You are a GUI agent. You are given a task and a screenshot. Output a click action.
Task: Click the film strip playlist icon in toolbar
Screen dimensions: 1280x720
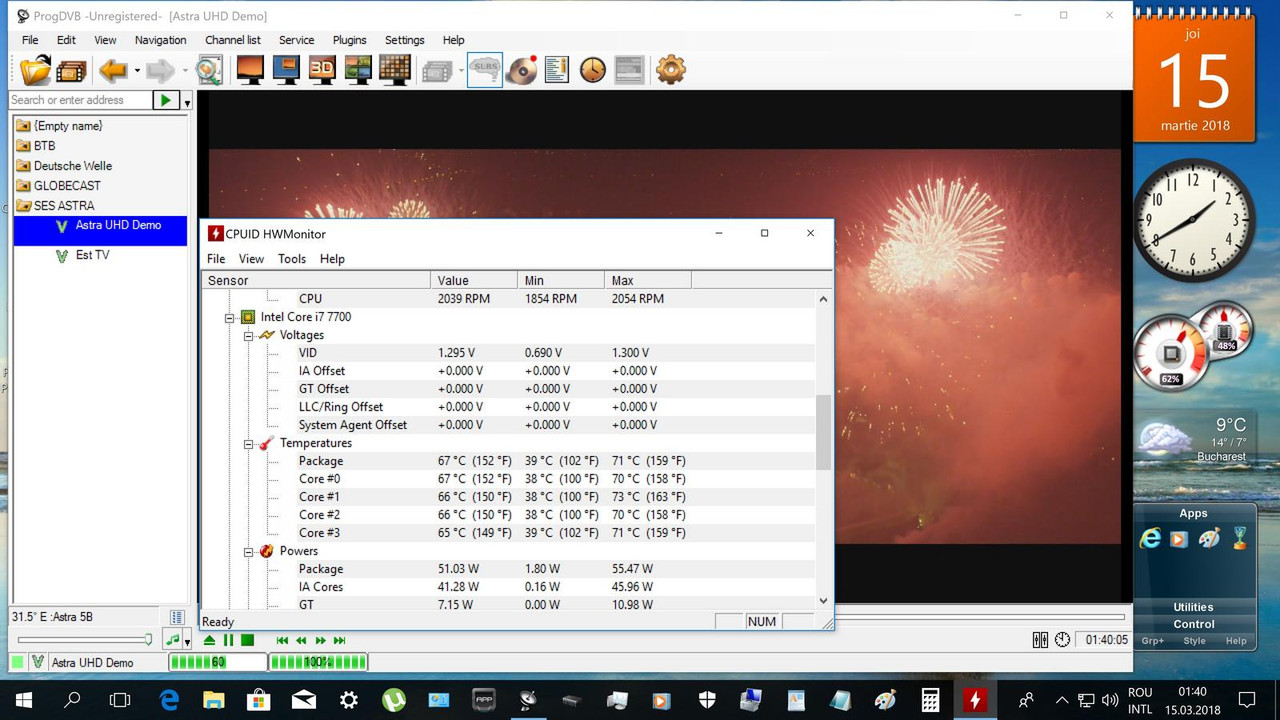(72, 70)
